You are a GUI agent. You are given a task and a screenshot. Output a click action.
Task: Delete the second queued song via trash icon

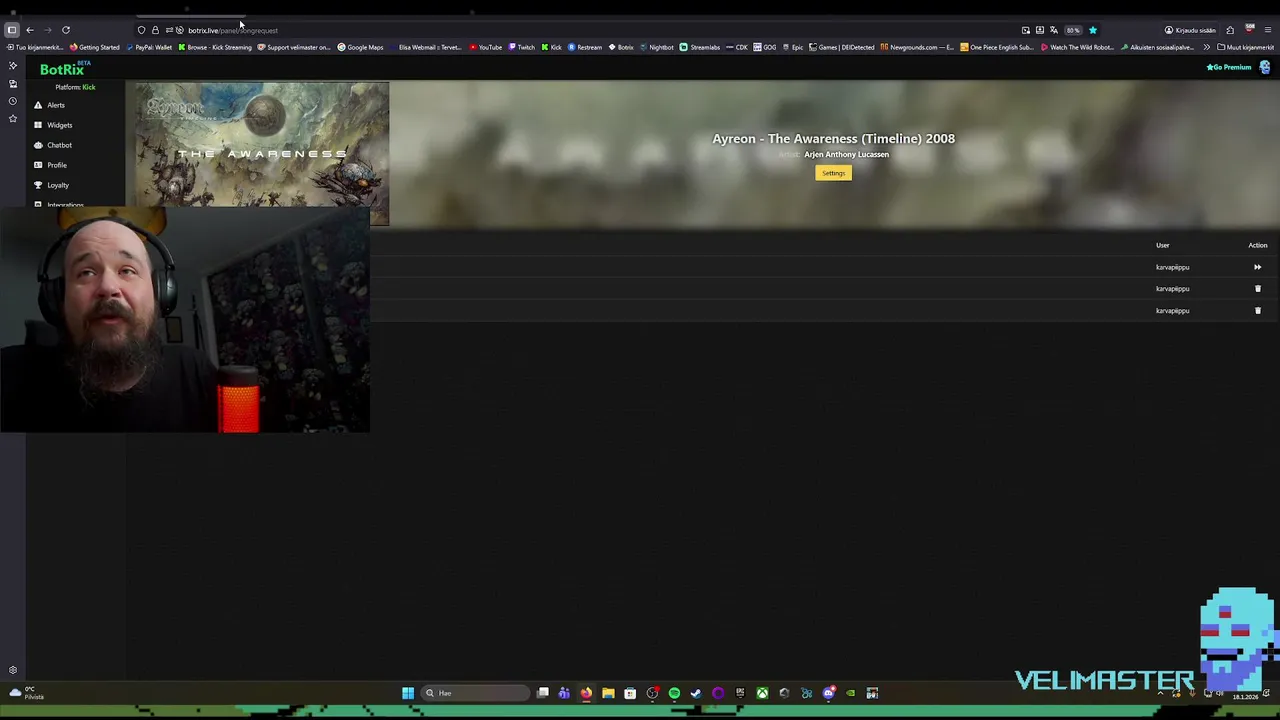[1258, 289]
